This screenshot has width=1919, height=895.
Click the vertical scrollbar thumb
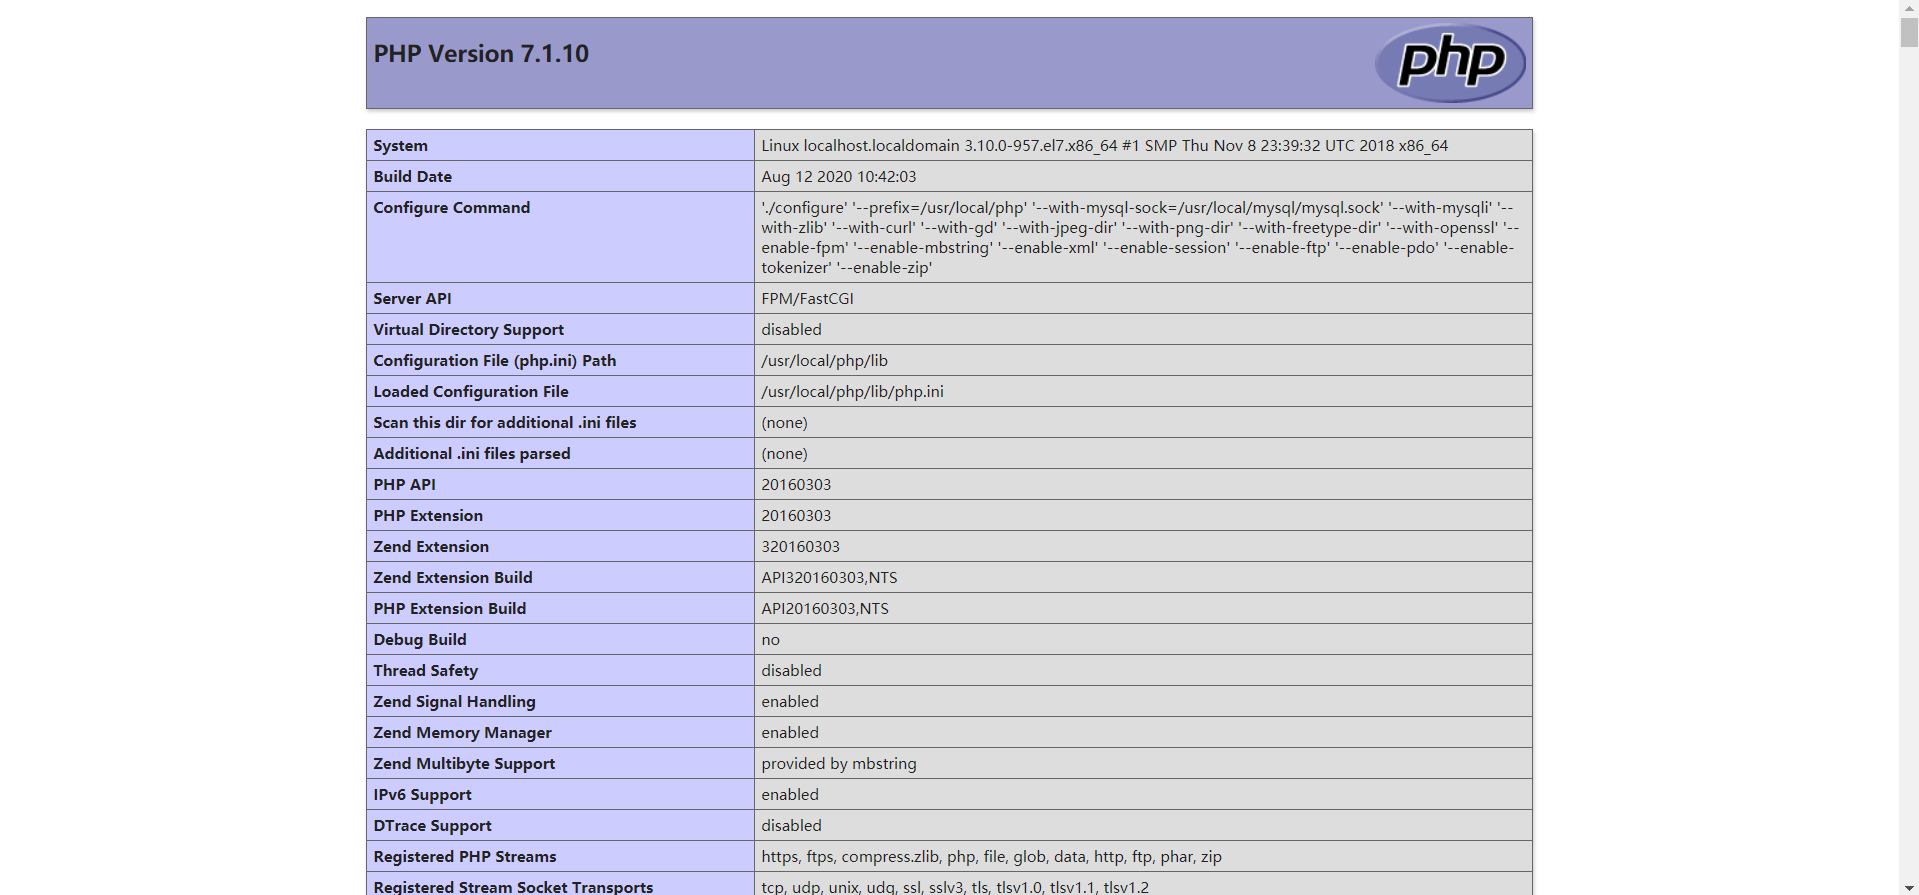point(1909,32)
